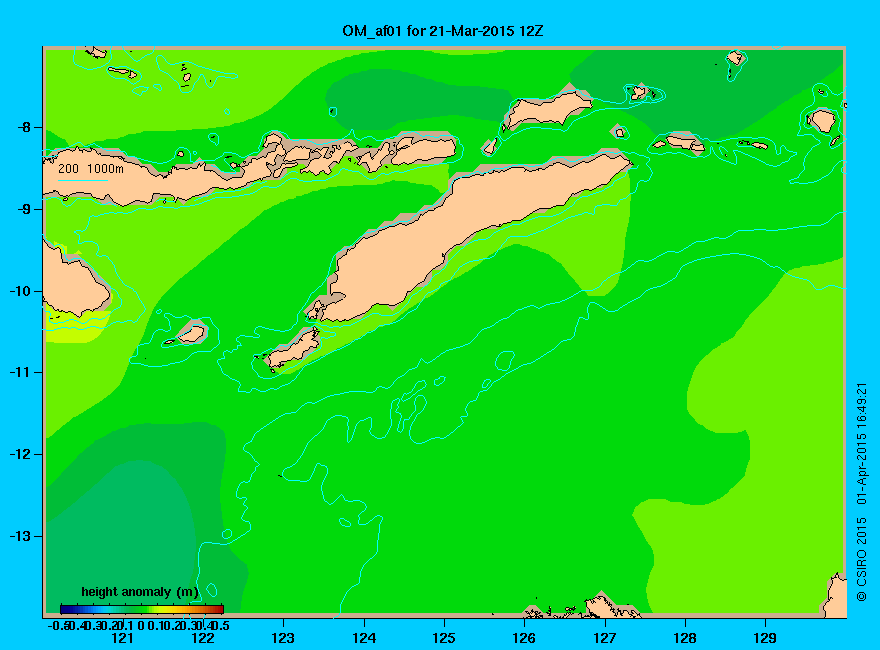Click the CSIRO 2015 copyright timestamp text

(861, 492)
